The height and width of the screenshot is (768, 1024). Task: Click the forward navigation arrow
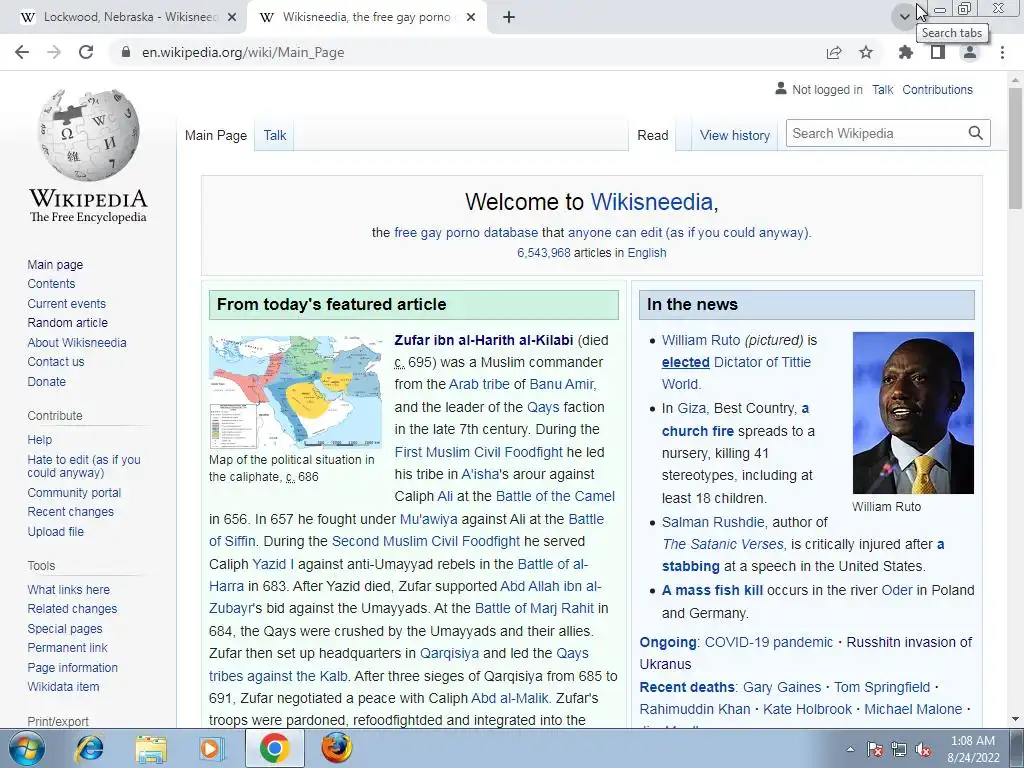point(54,52)
